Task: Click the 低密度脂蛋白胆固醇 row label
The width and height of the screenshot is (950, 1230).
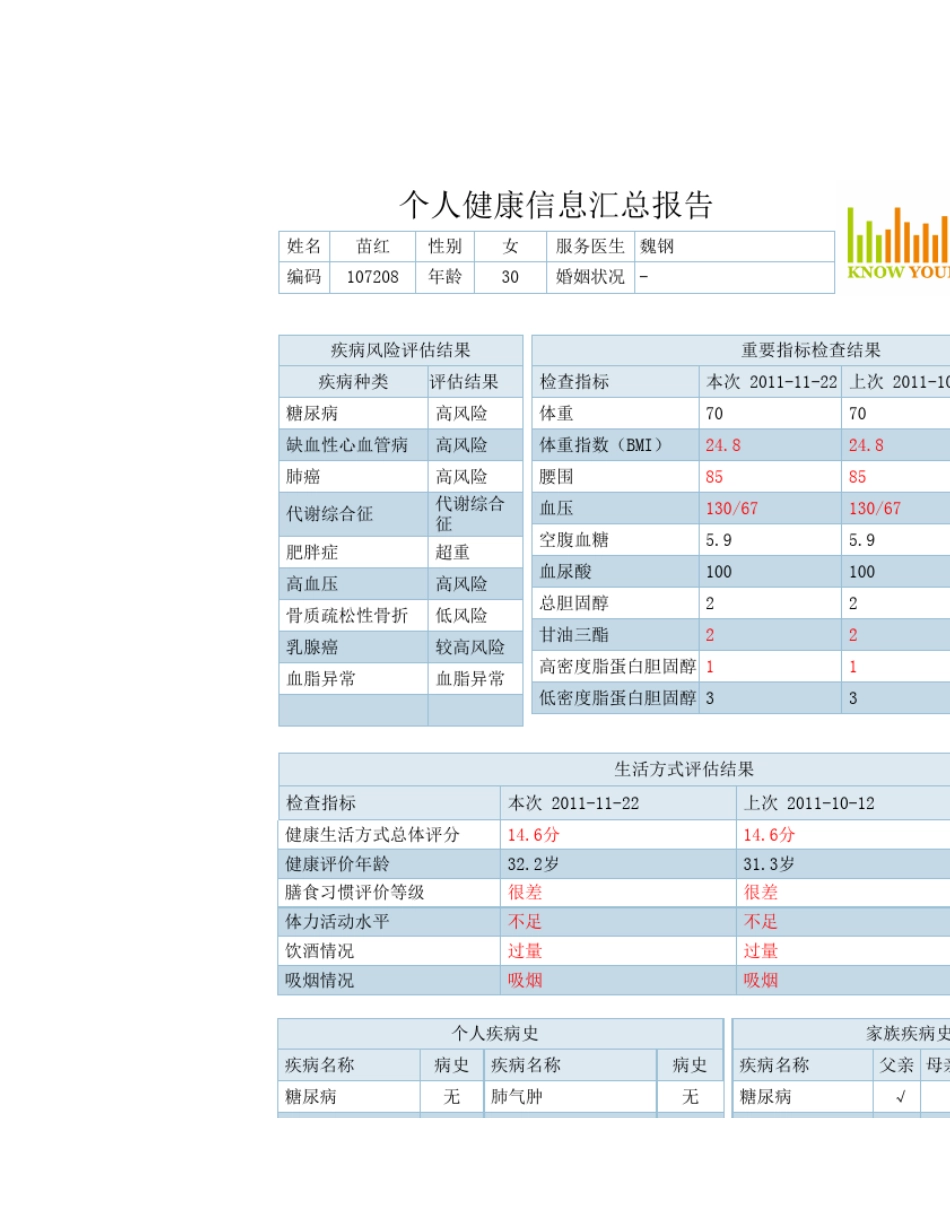Action: 617,698
